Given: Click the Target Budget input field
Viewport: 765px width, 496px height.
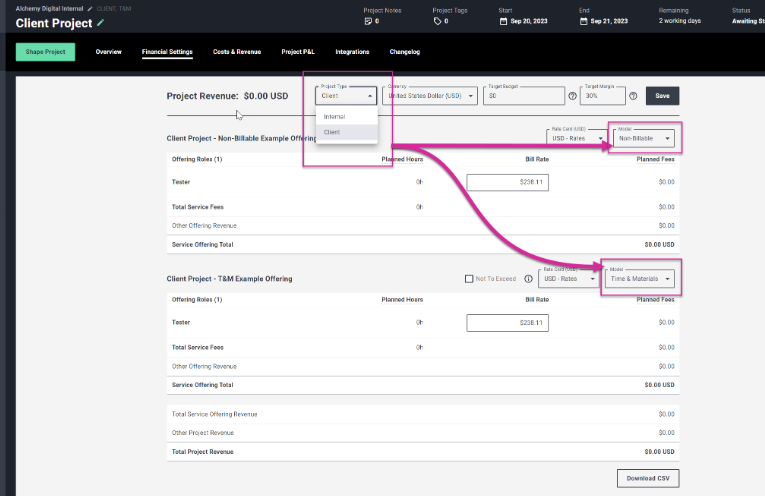Looking at the screenshot, I should tap(524, 96).
